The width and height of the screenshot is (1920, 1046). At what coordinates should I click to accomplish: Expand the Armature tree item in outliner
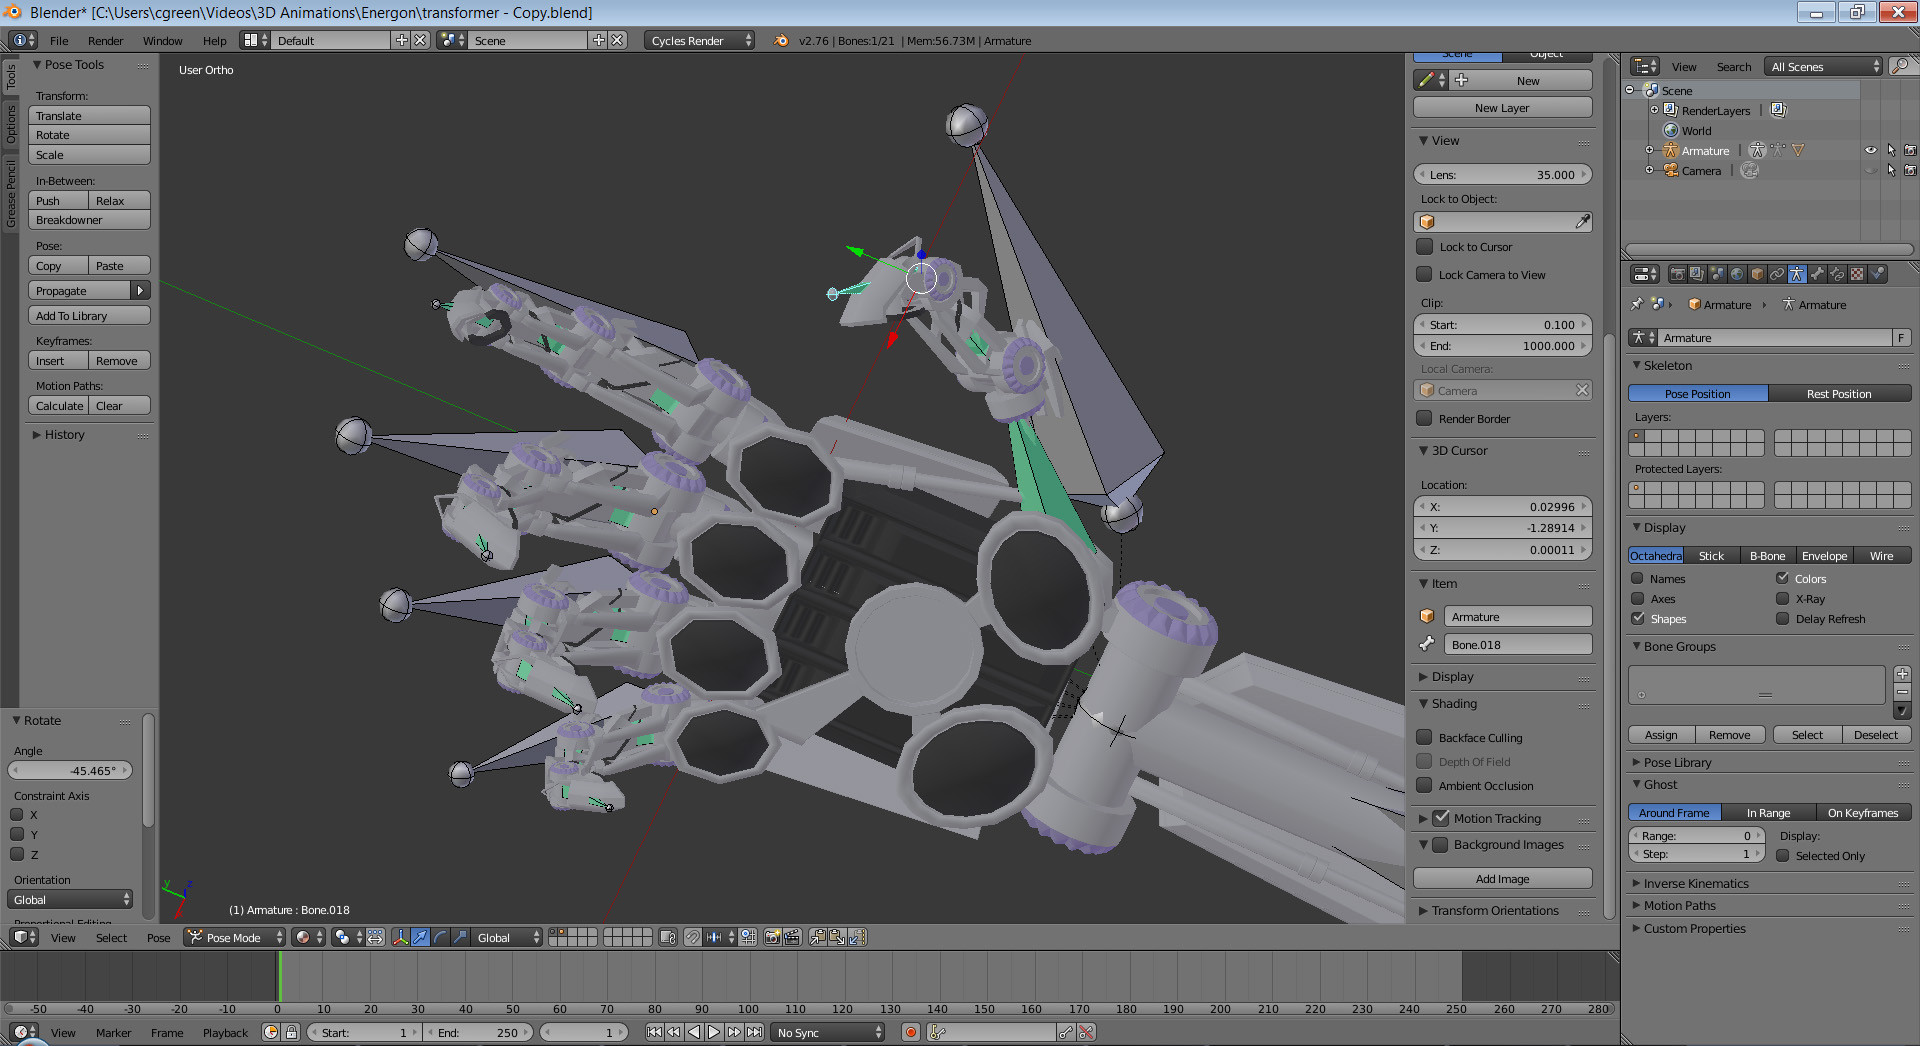pyautogui.click(x=1650, y=150)
